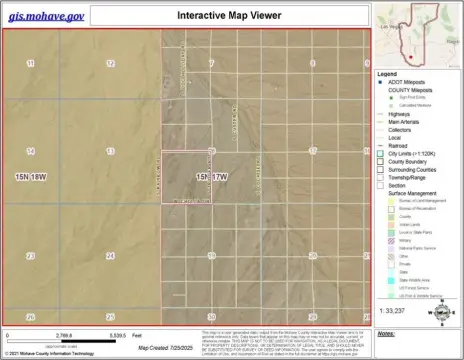Screen dimensions: 464x360
Task: Click the State Wildlife Area cyan swatch
Action: coord(391,280)
